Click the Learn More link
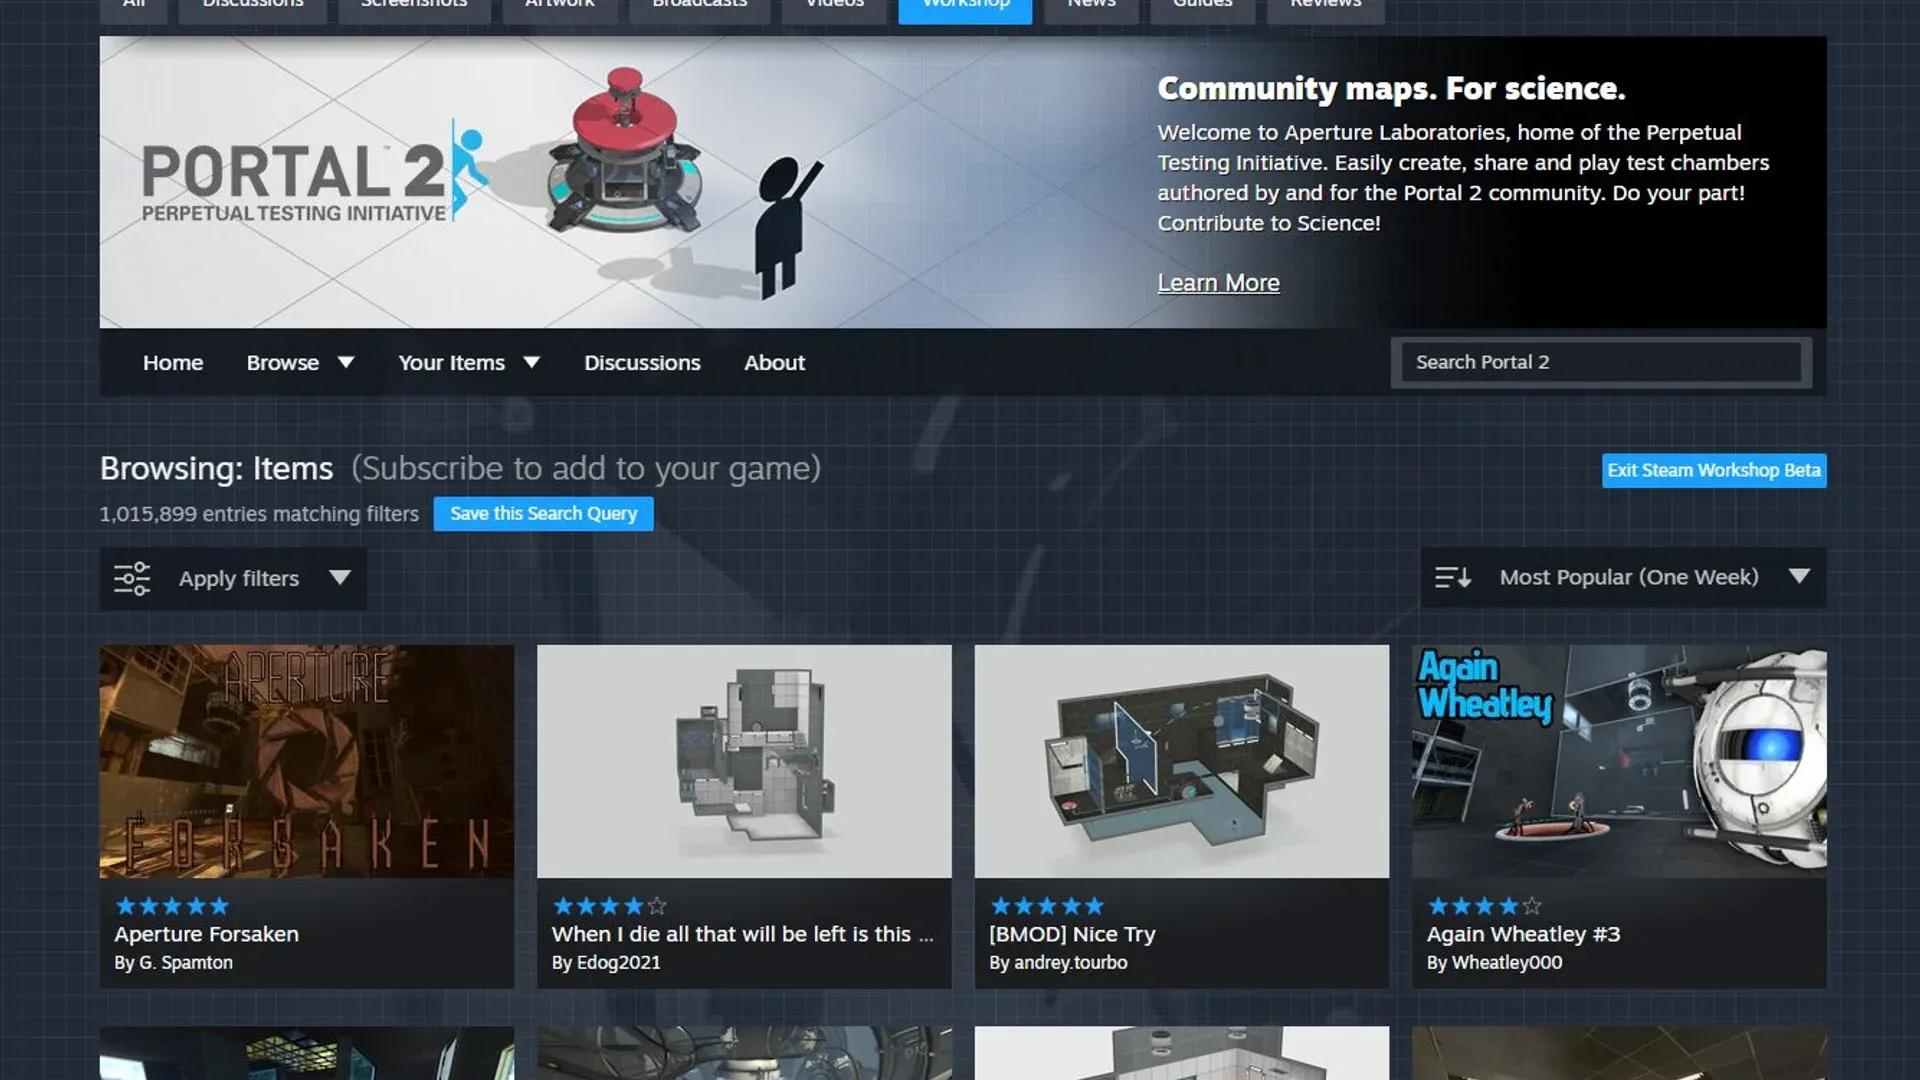 (x=1218, y=282)
